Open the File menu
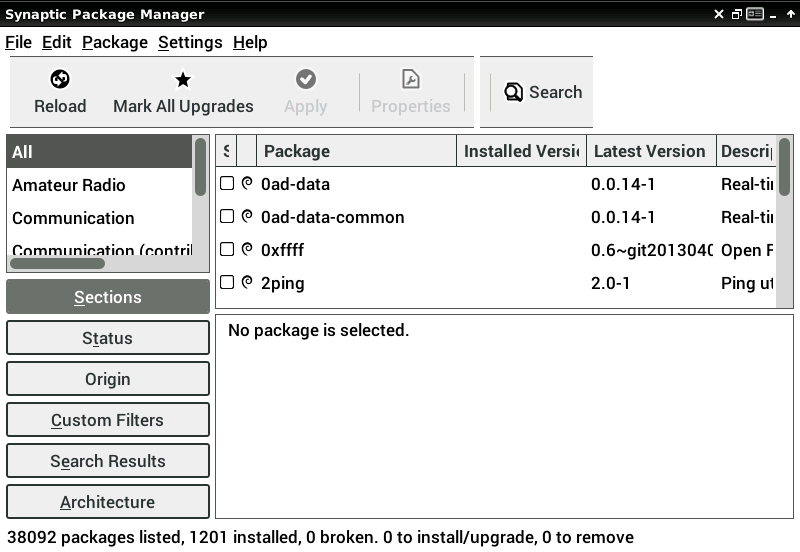The width and height of the screenshot is (800, 552). click(x=18, y=42)
